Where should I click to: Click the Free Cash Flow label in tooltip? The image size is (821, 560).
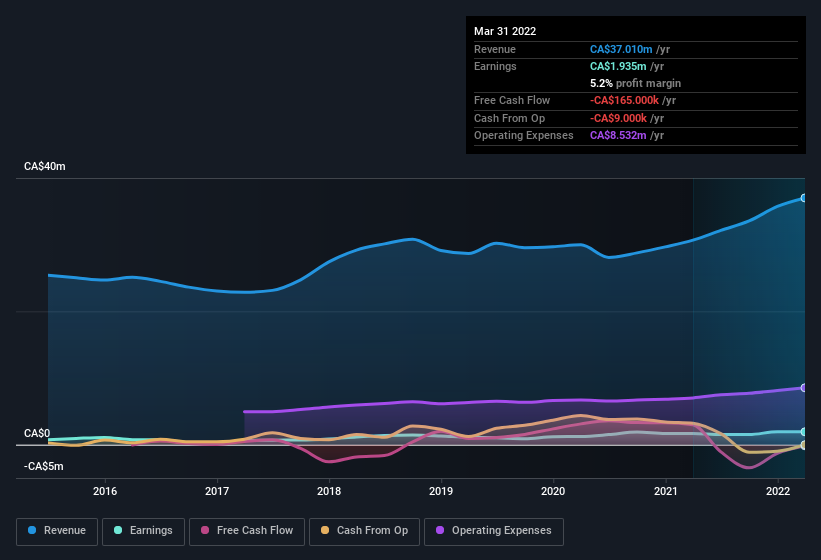click(512, 100)
